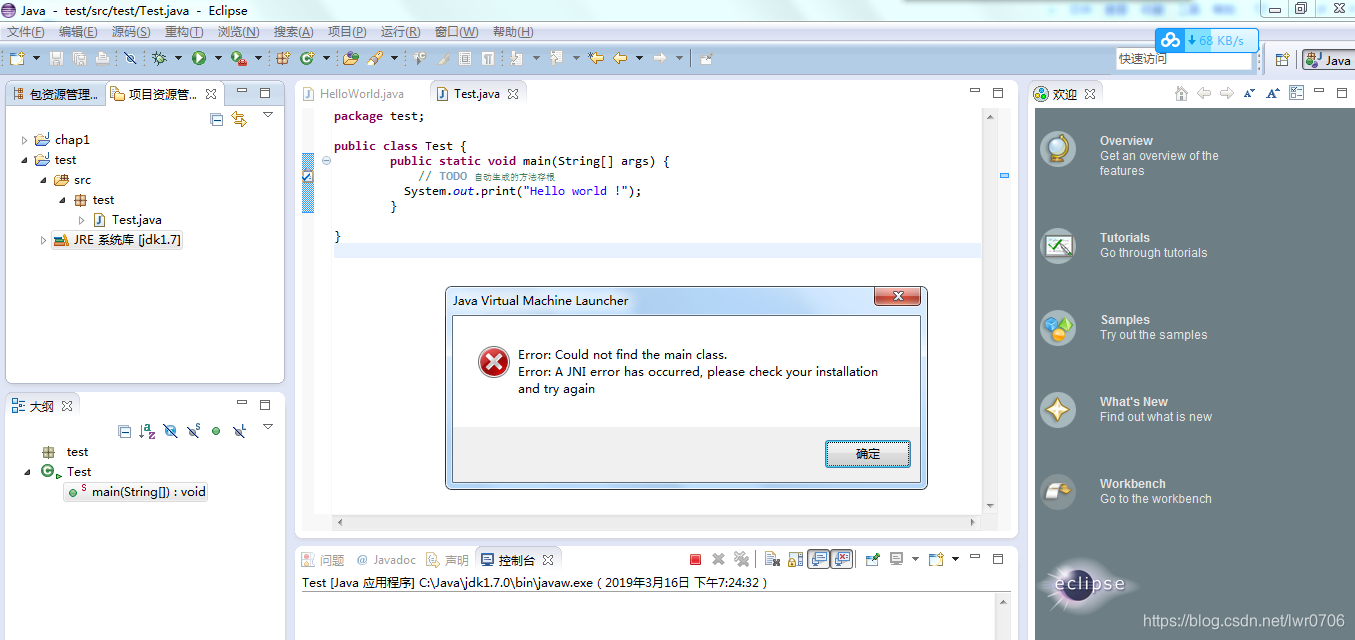Open the Run button dropdown arrow
This screenshot has height=640, width=1355.
point(216,59)
